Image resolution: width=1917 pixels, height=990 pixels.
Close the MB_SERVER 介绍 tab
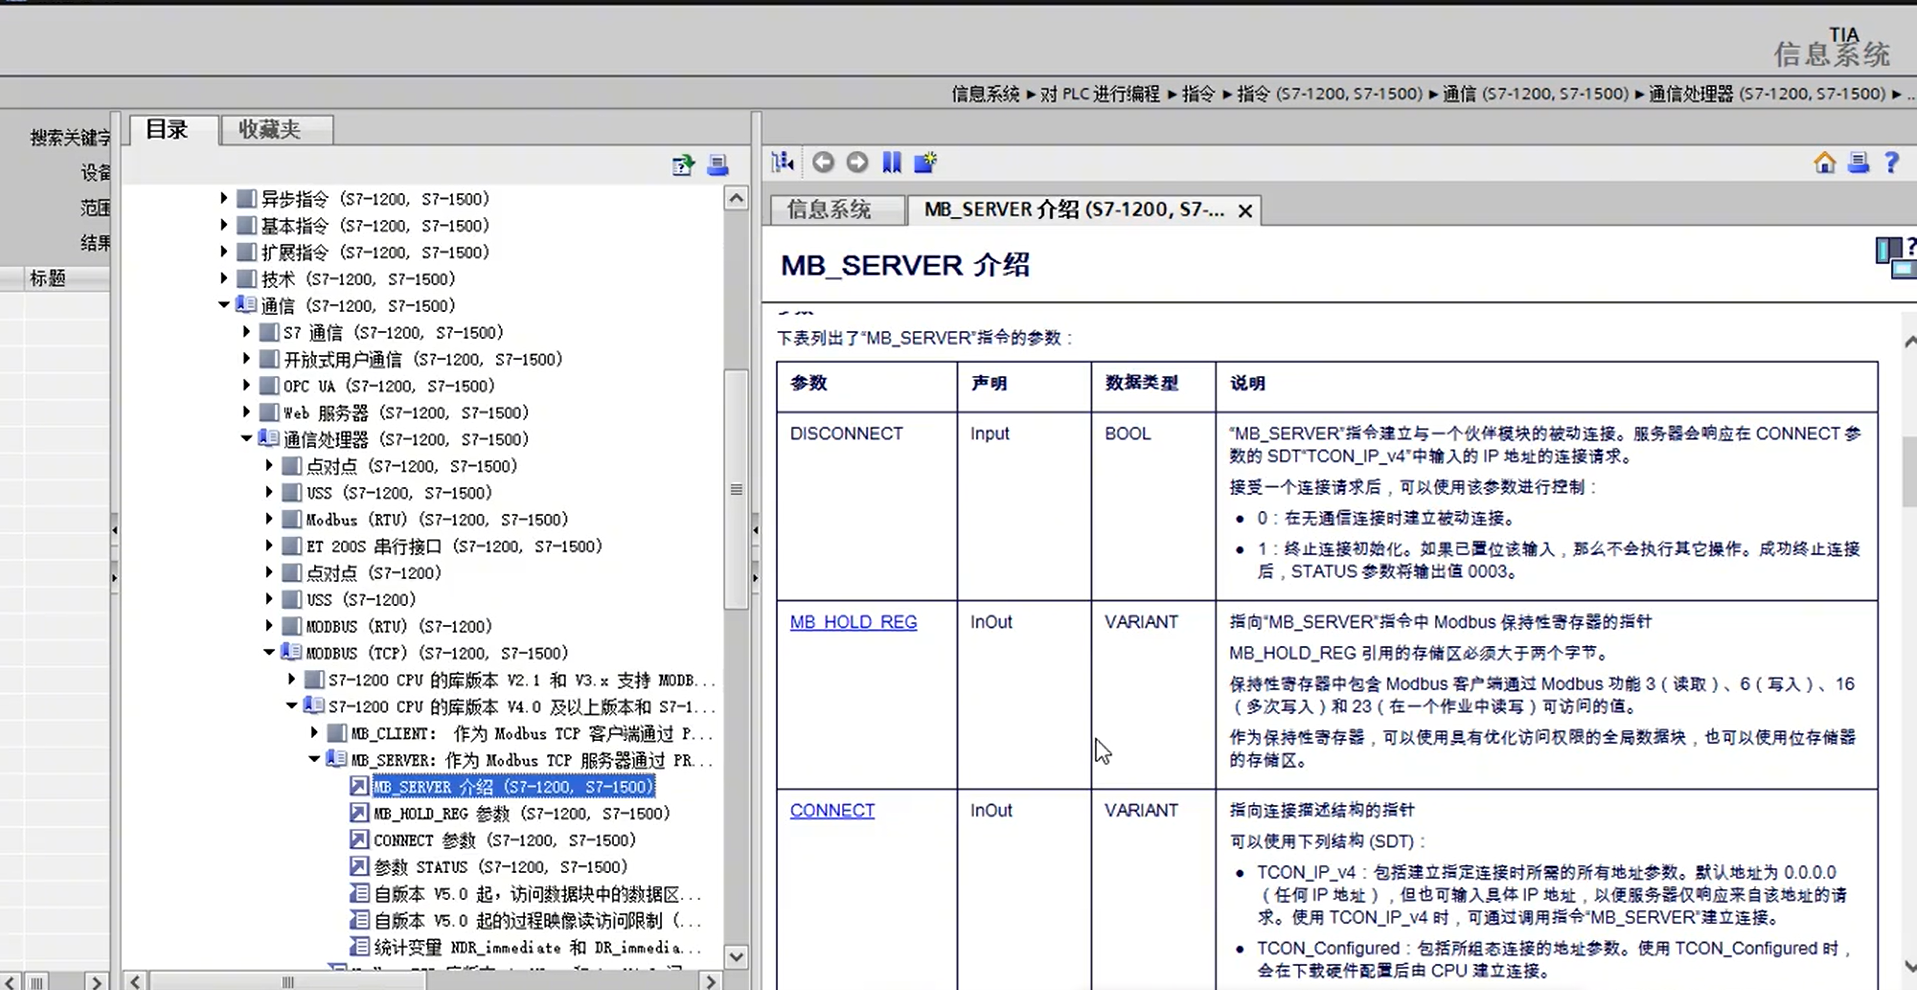coord(1245,211)
